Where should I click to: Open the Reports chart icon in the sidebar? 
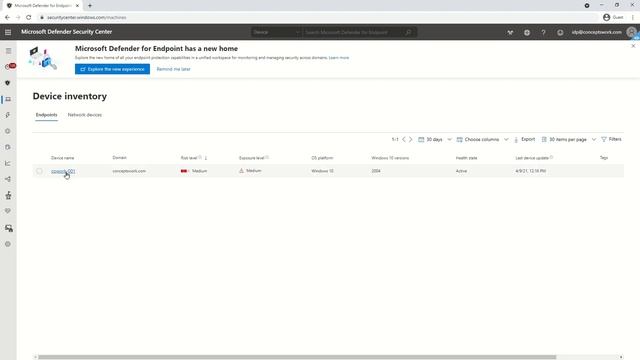tap(8, 163)
